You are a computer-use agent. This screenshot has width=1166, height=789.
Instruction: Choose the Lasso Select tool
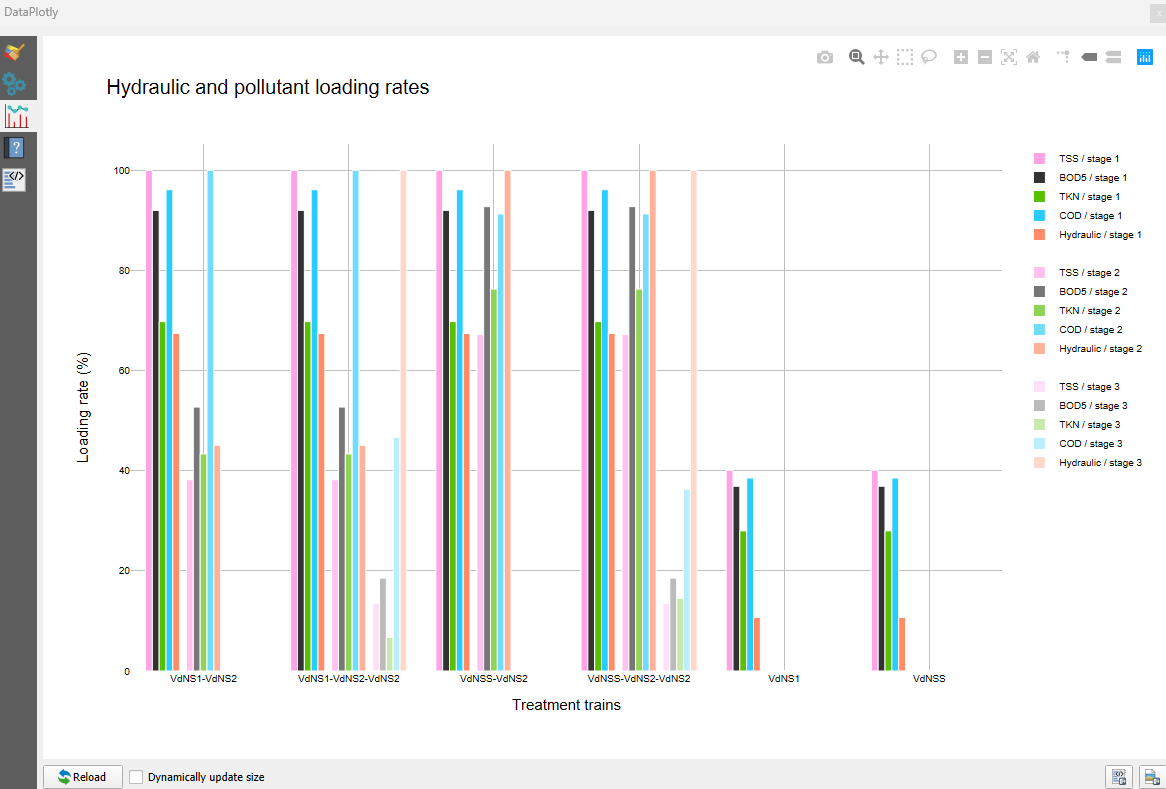(929, 58)
